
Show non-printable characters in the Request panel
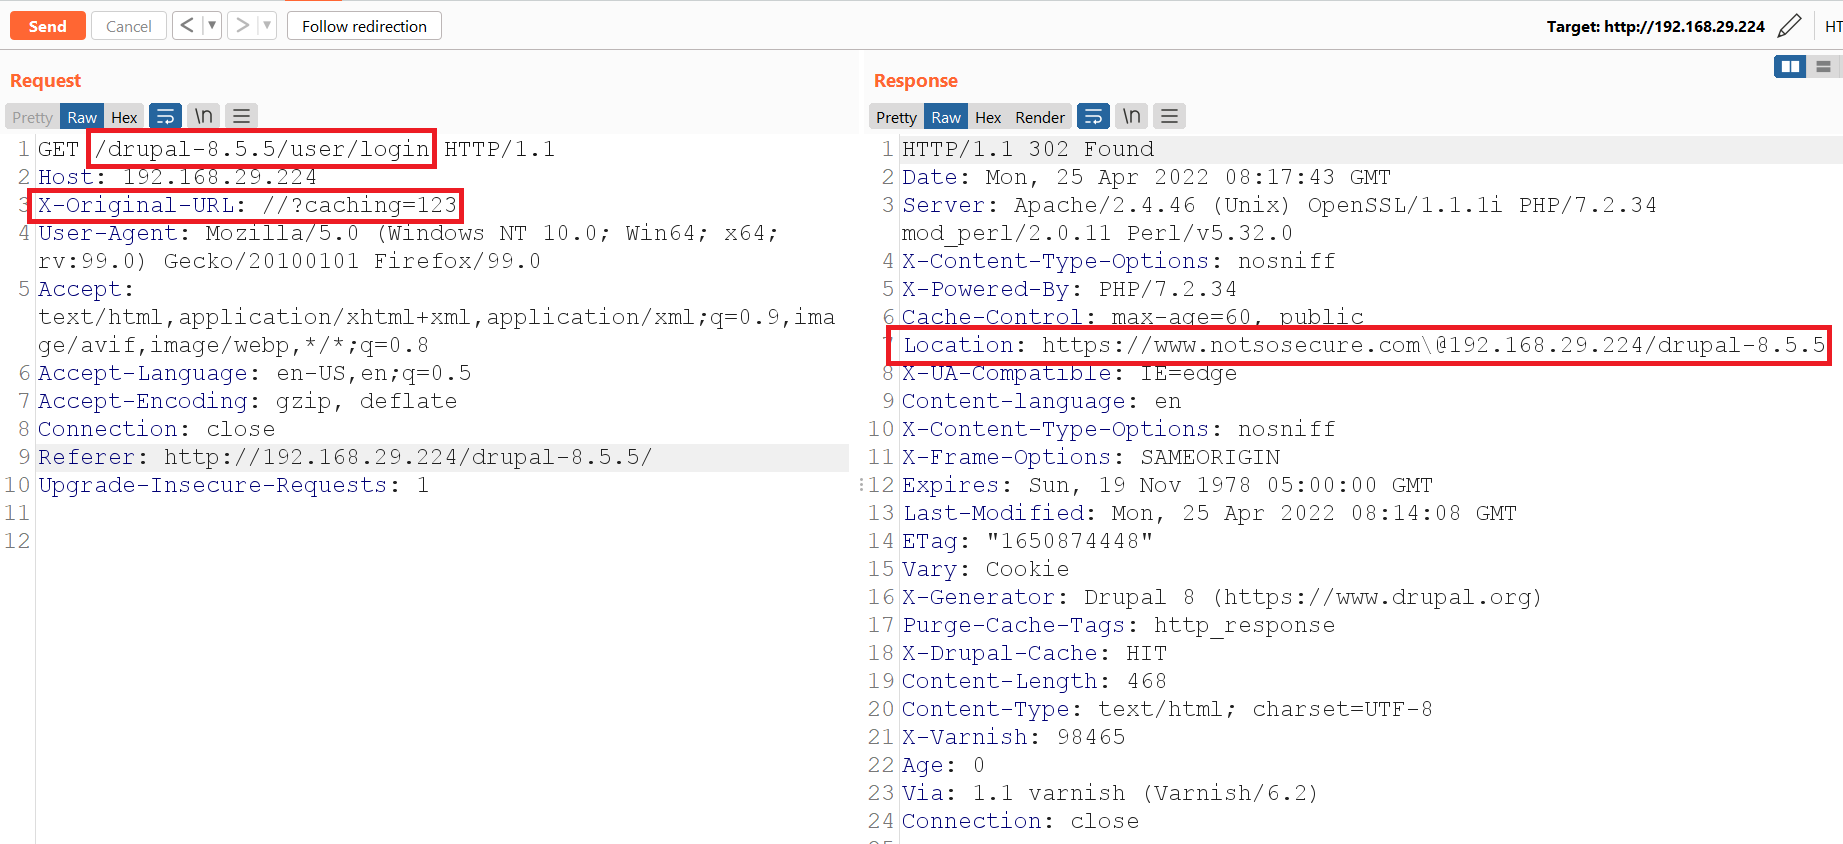203,117
